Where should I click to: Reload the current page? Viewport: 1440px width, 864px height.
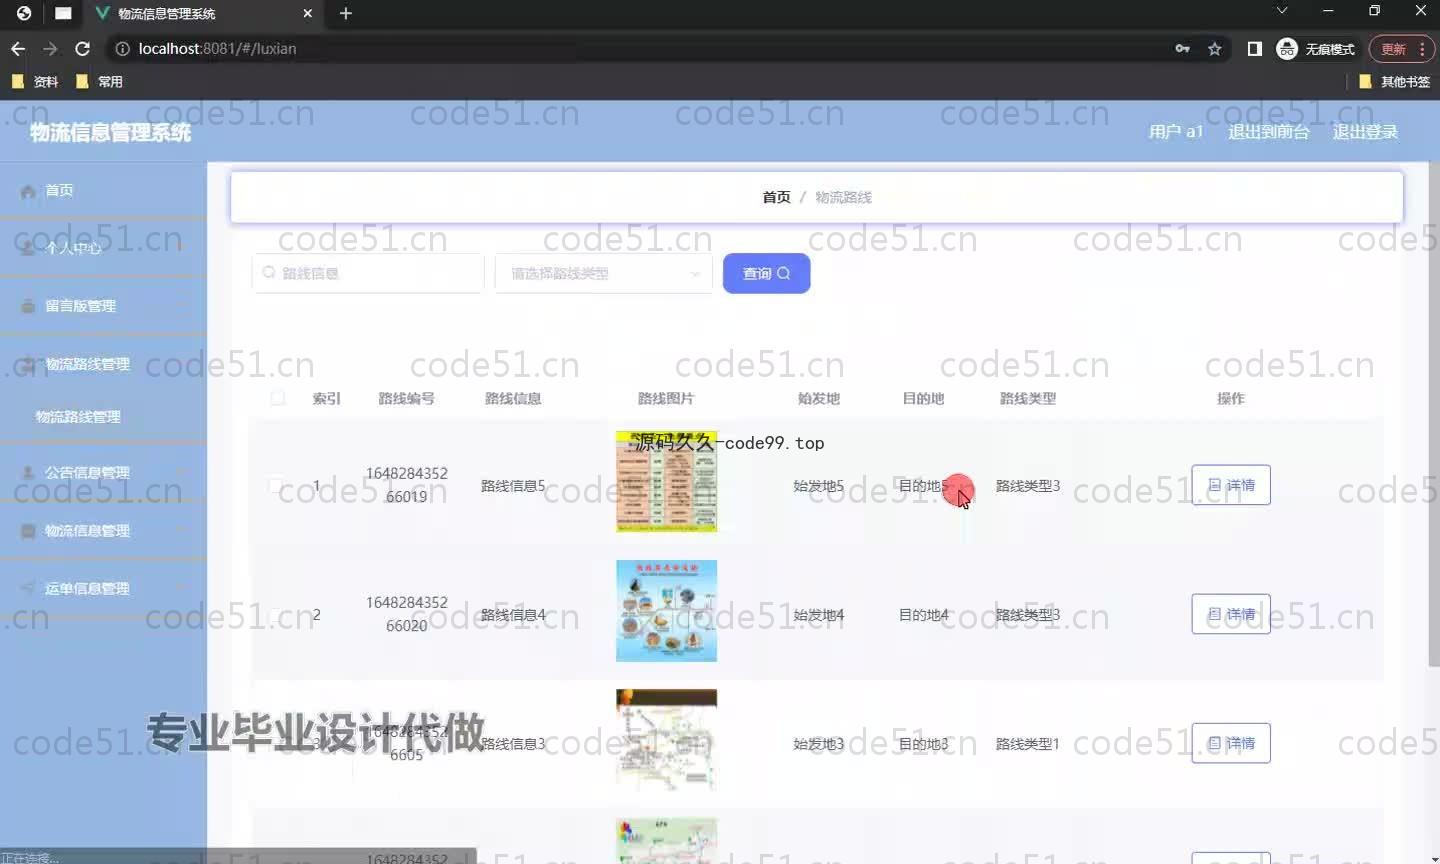pos(83,48)
